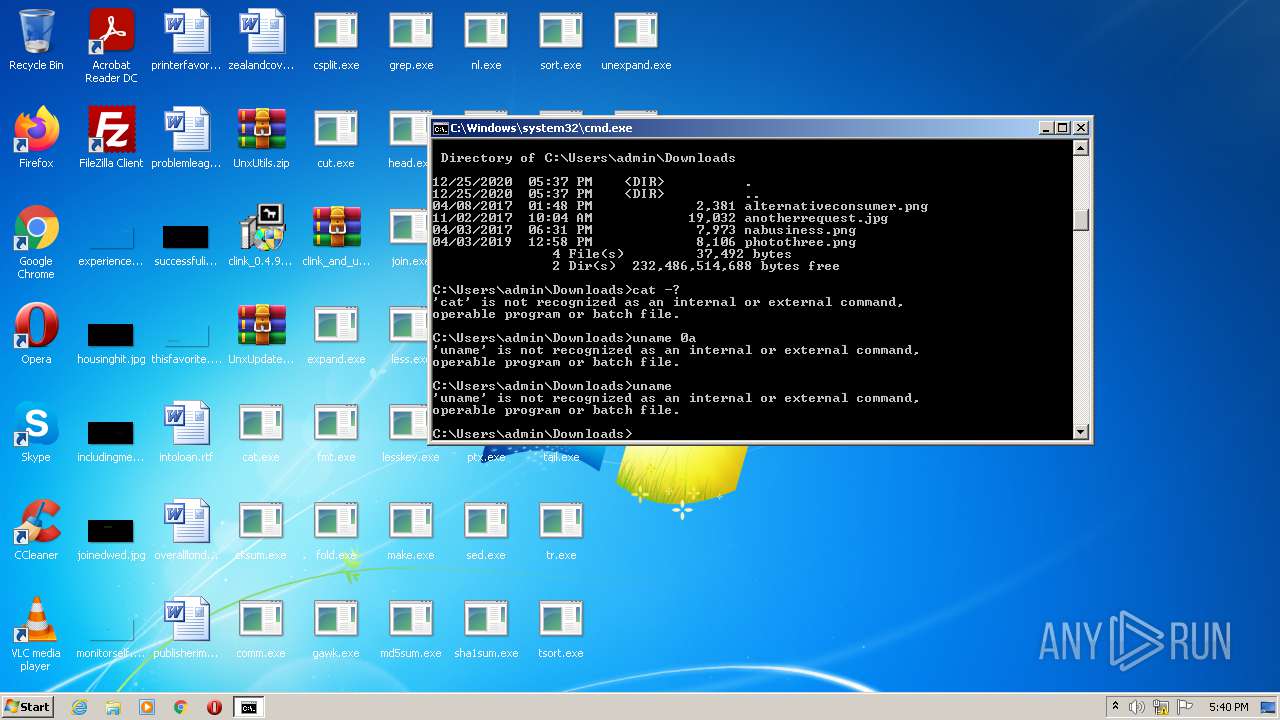Open Windows Explorer taskbar icon

[113, 707]
